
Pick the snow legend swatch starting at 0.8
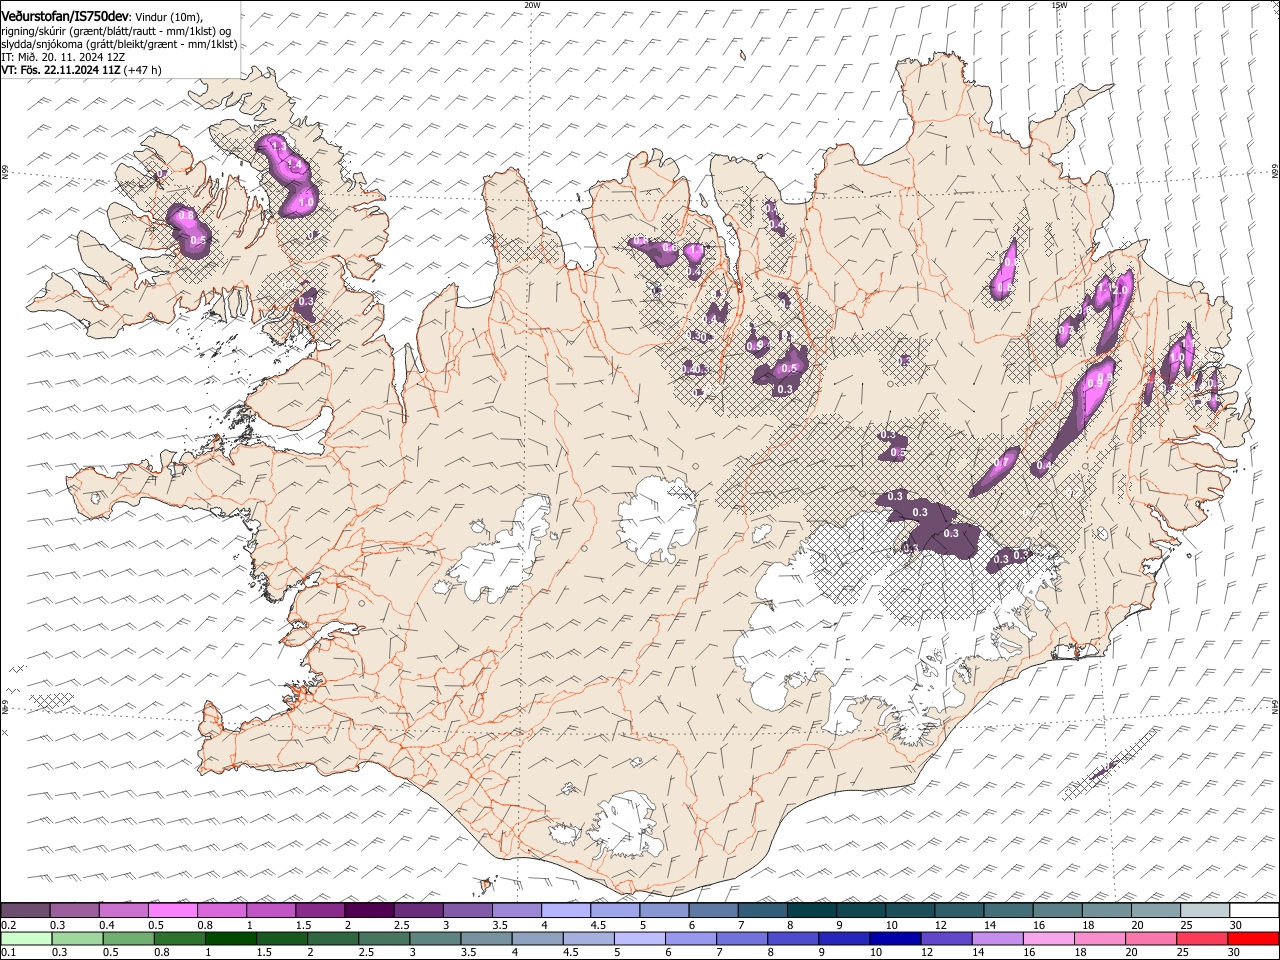(x=221, y=911)
